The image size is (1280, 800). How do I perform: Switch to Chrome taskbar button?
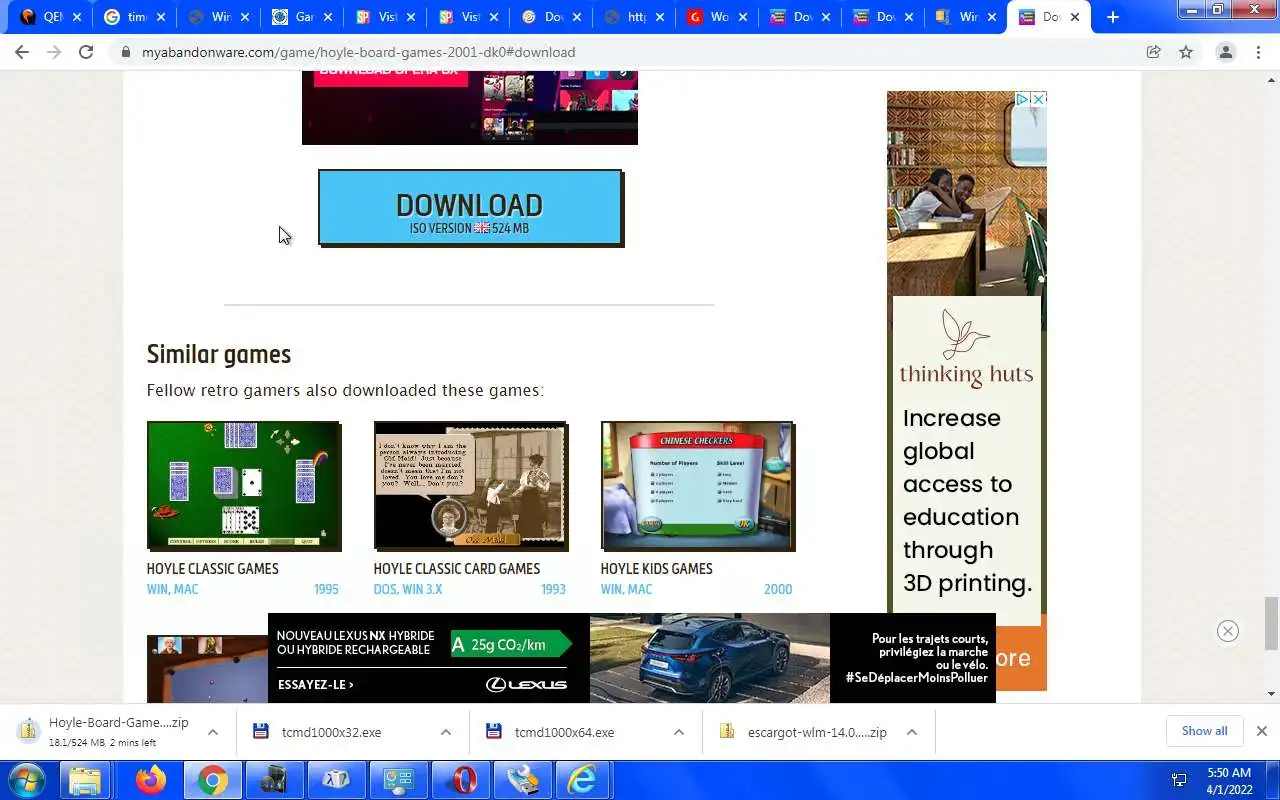(211, 780)
